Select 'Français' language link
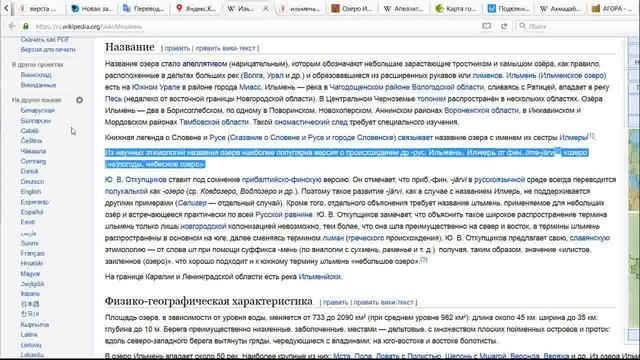 pos(32,253)
